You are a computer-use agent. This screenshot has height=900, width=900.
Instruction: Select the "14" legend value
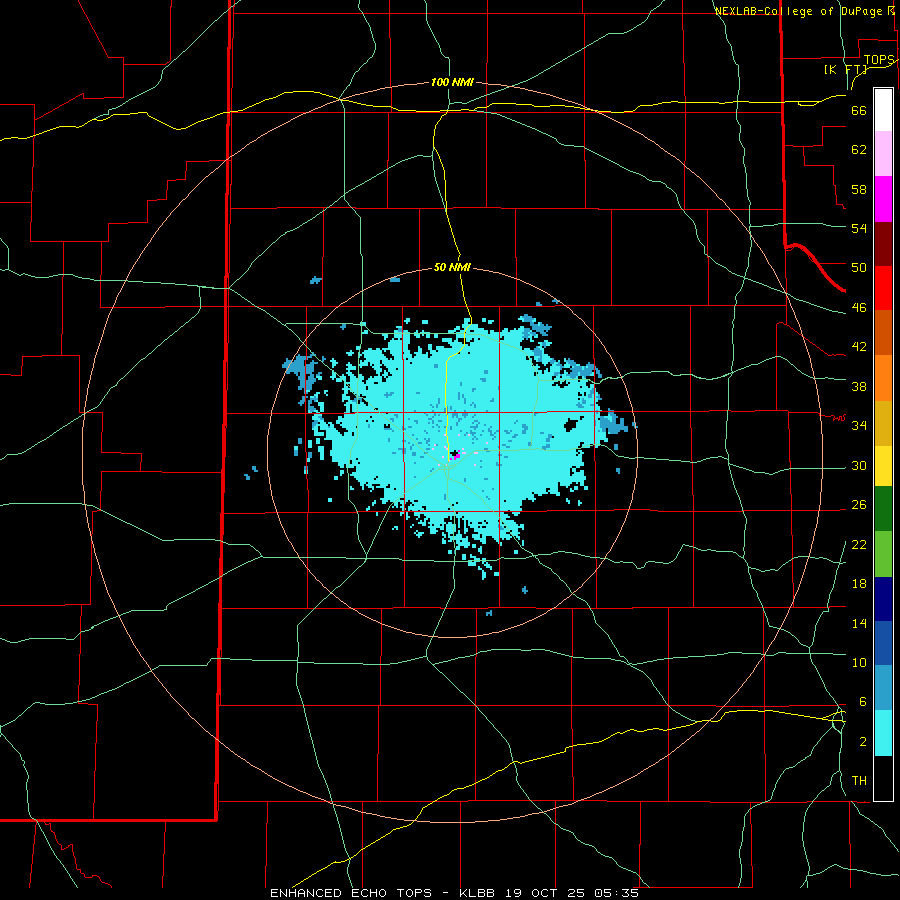point(859,623)
